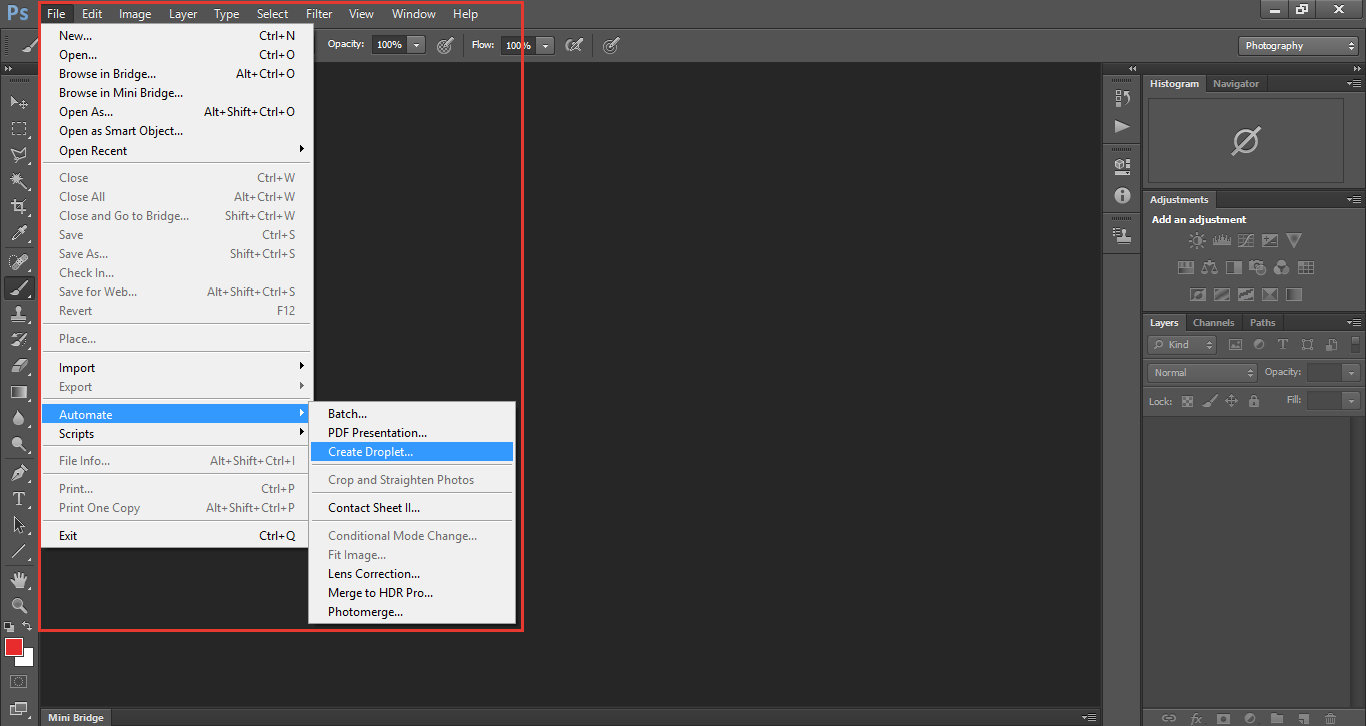Select the Healing Brush tool
Screen dimensions: 1366x726
19,262
